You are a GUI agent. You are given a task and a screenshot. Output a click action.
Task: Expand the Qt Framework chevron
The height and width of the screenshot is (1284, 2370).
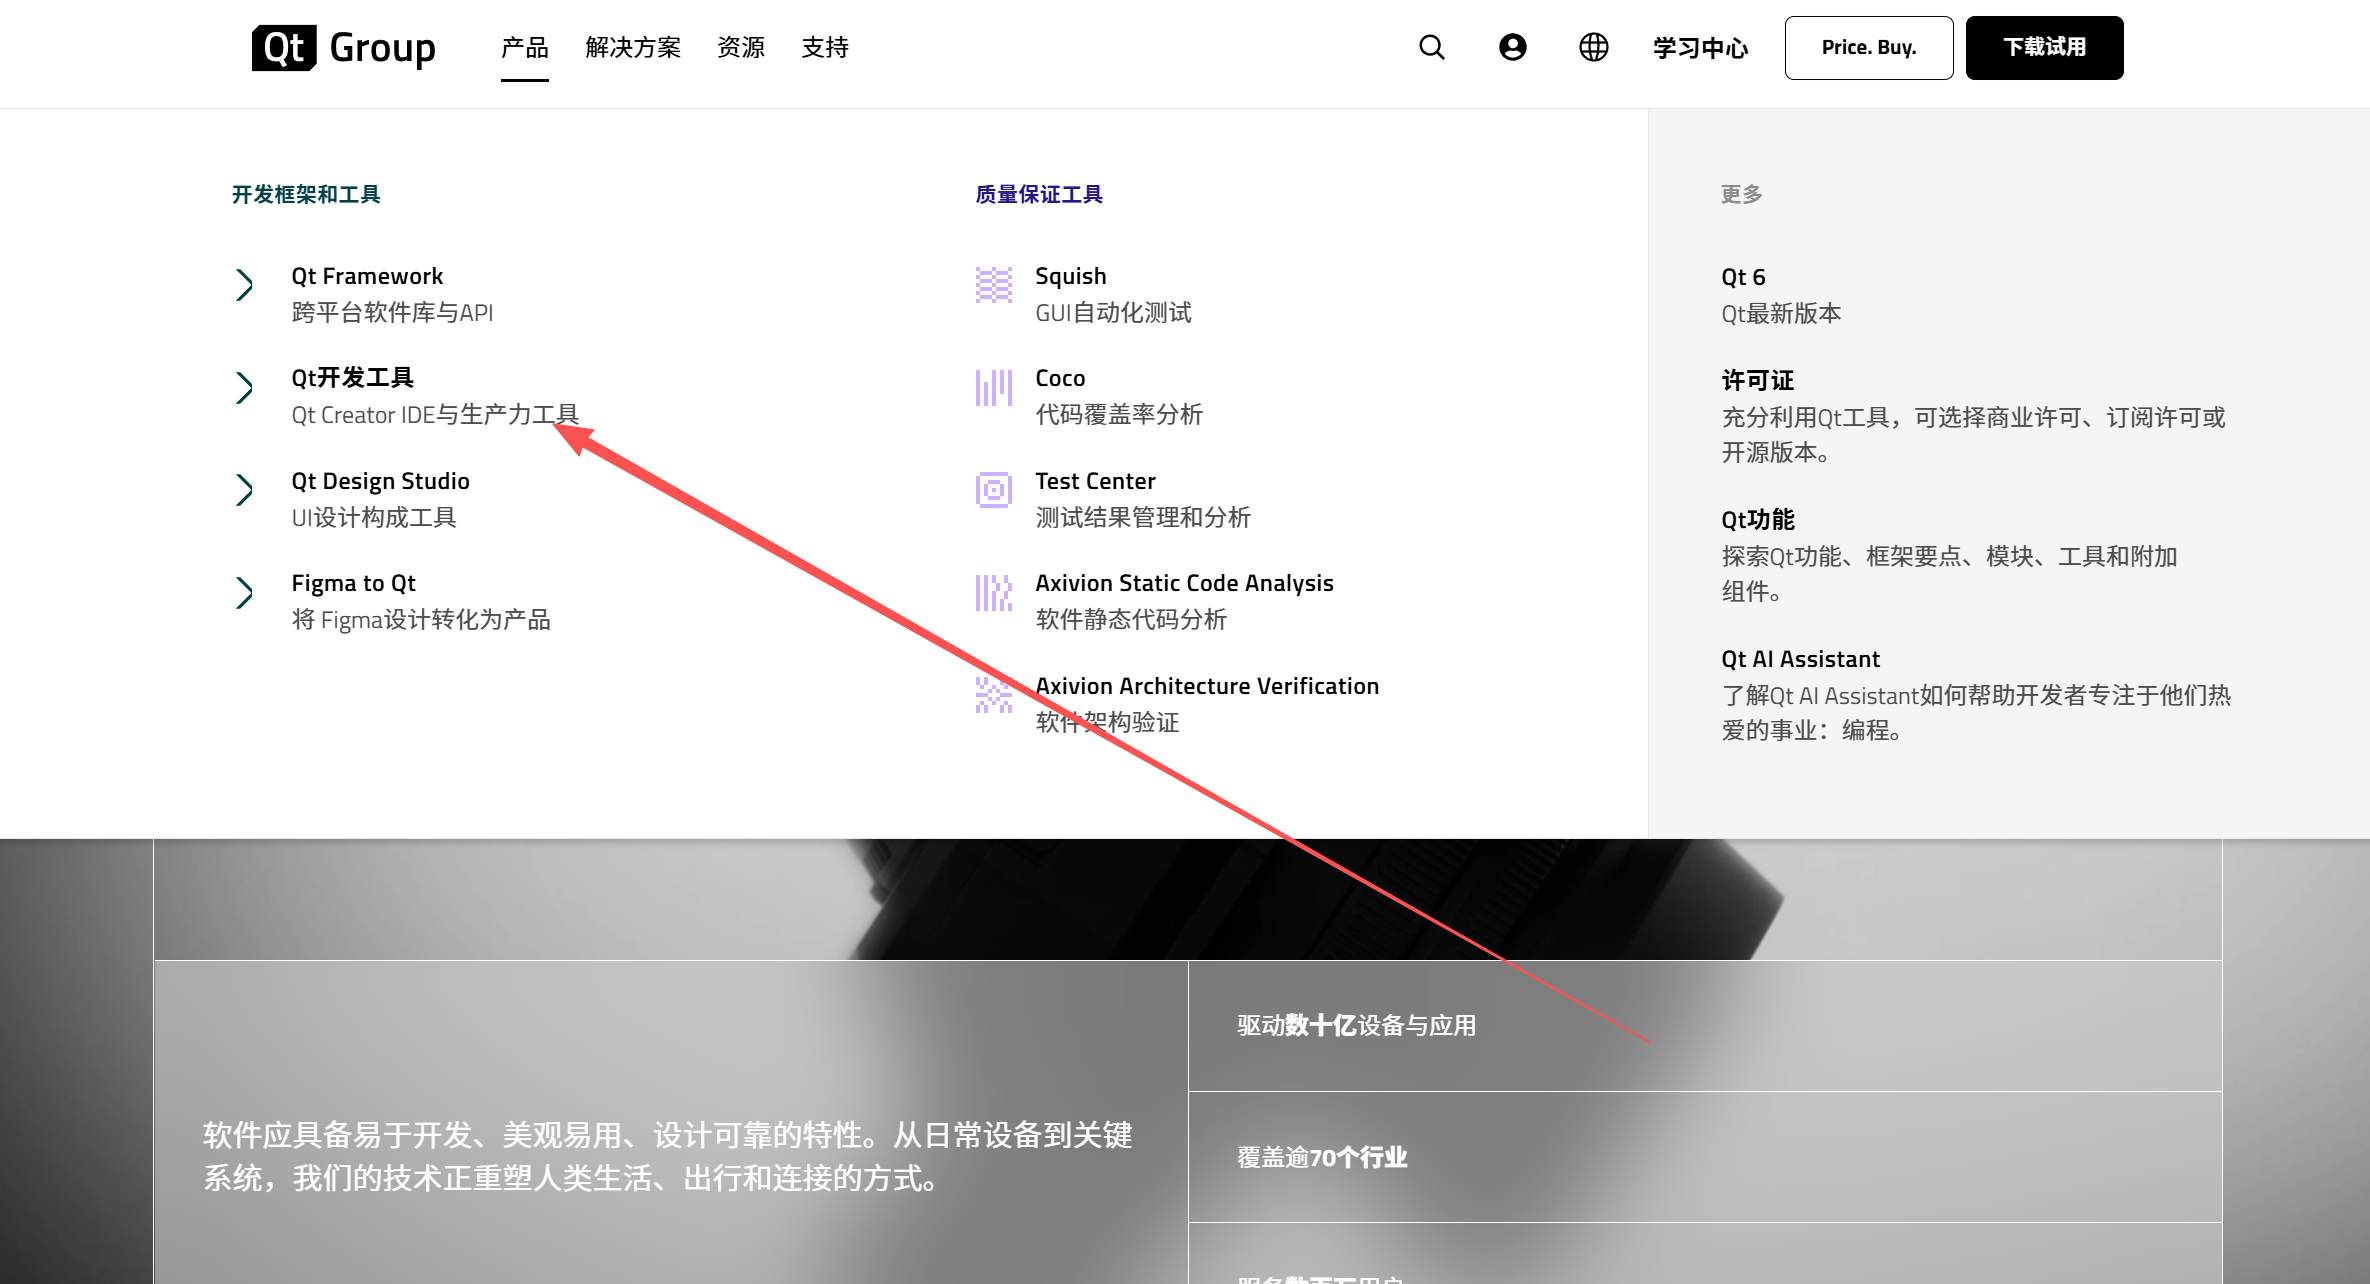click(x=245, y=286)
